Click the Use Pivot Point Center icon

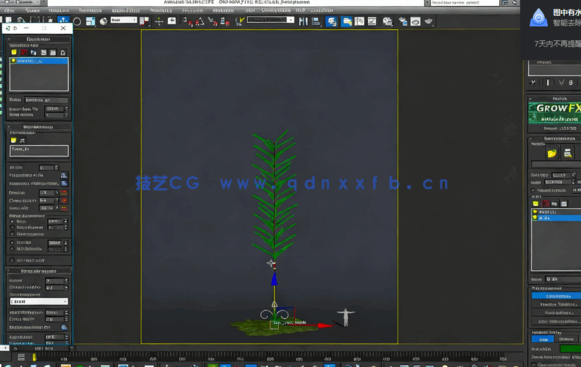click(x=144, y=22)
